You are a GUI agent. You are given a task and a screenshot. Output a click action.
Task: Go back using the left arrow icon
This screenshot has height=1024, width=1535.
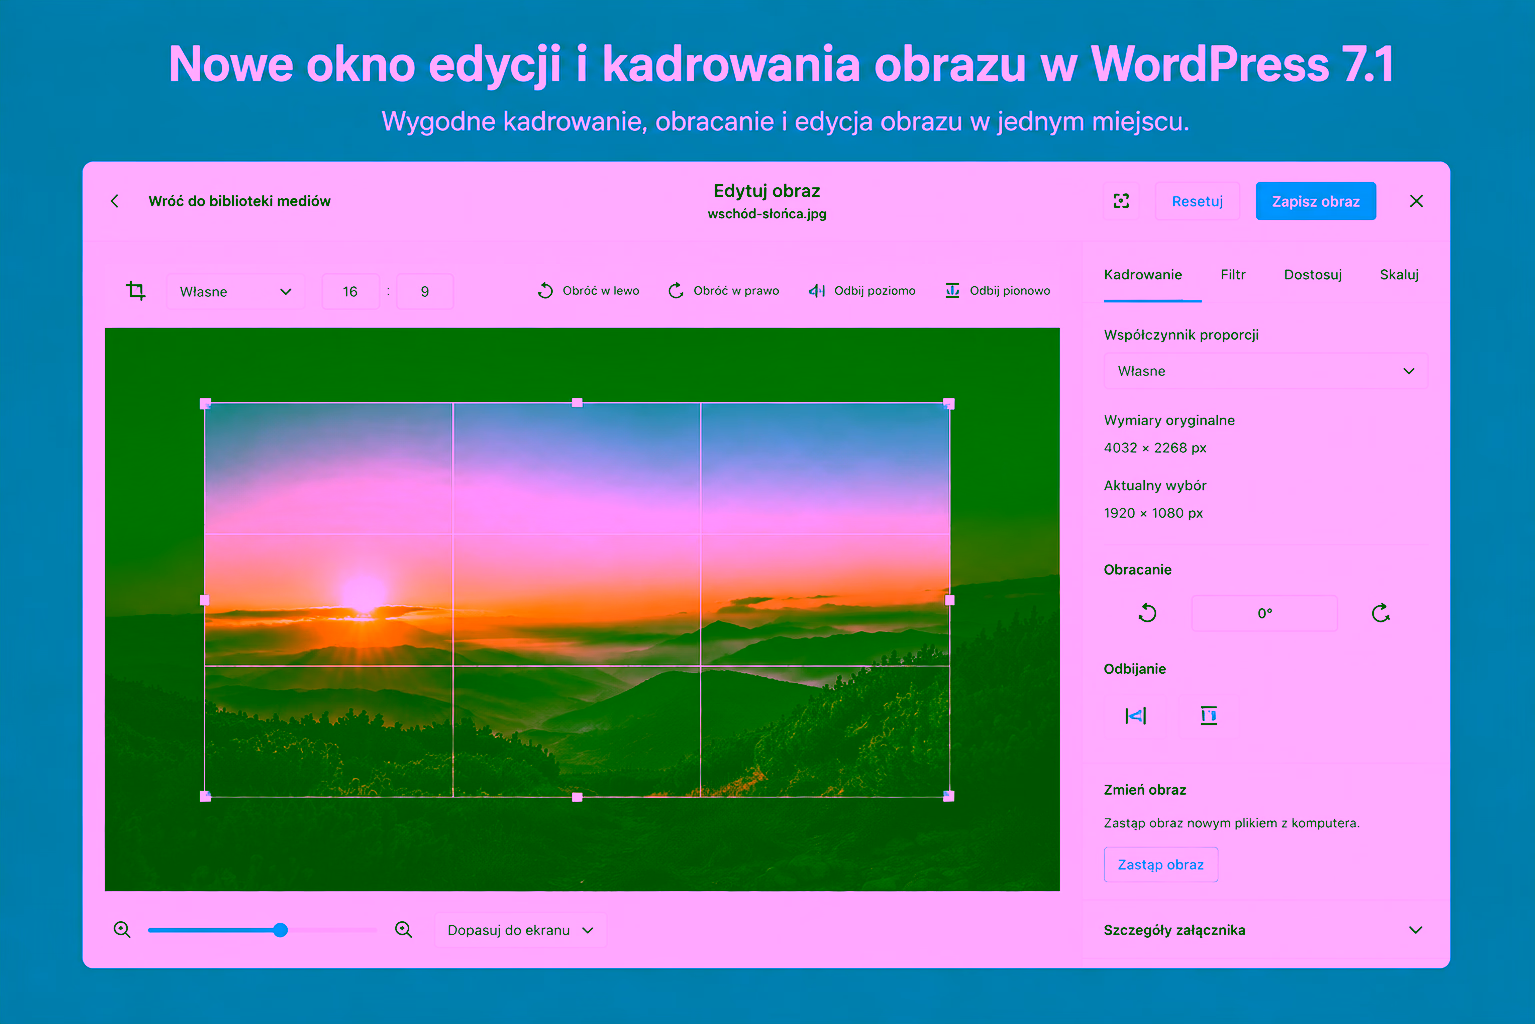[115, 201]
